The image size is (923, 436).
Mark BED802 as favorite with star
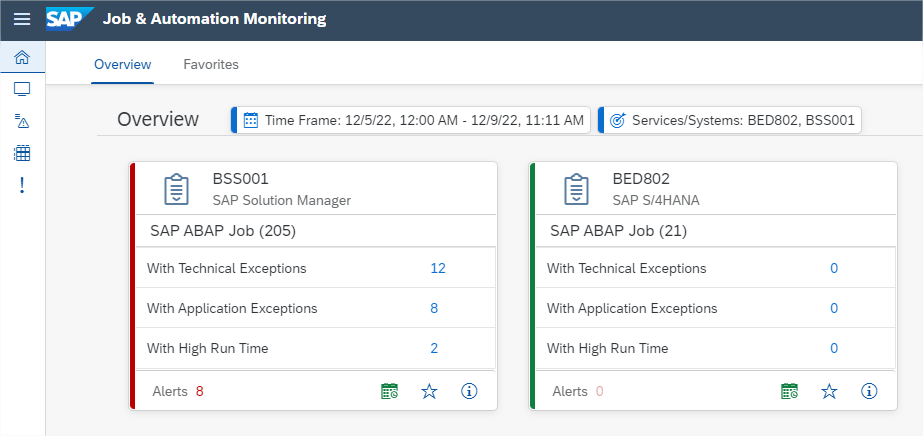[829, 391]
